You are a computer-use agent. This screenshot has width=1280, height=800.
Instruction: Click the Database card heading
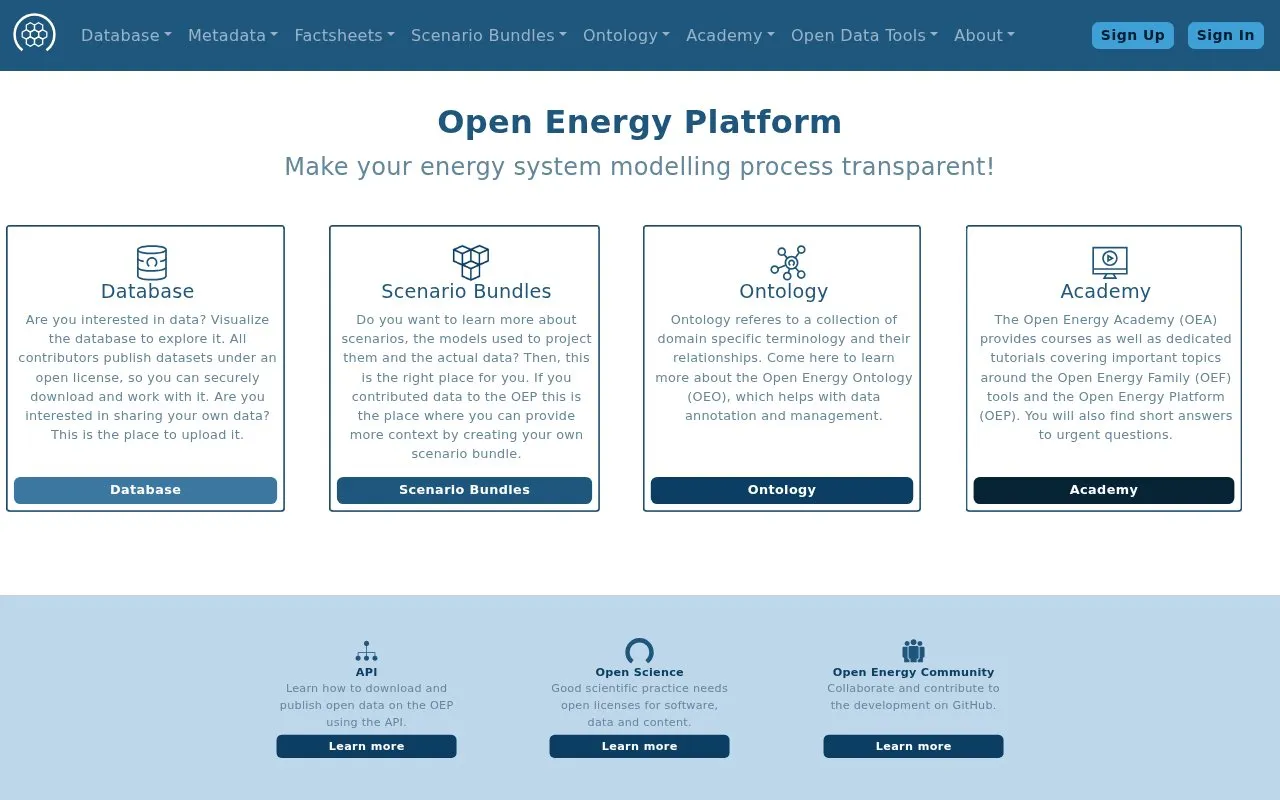click(147, 291)
